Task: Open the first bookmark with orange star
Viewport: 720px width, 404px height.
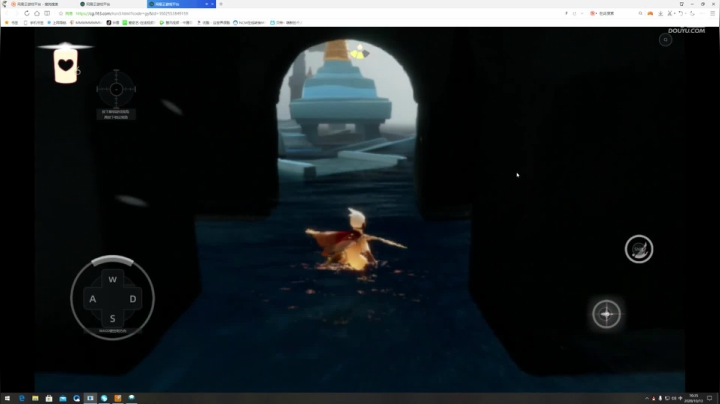Action: (x=11, y=22)
